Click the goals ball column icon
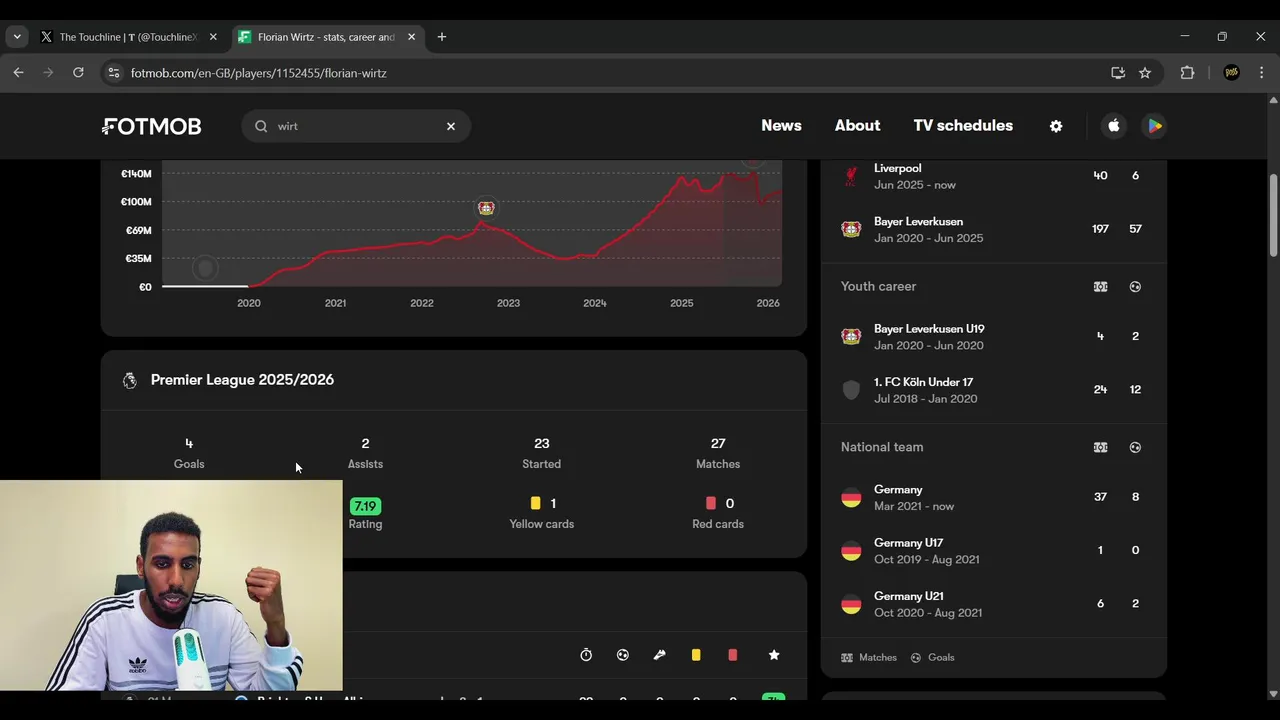The width and height of the screenshot is (1280, 720). 623,655
